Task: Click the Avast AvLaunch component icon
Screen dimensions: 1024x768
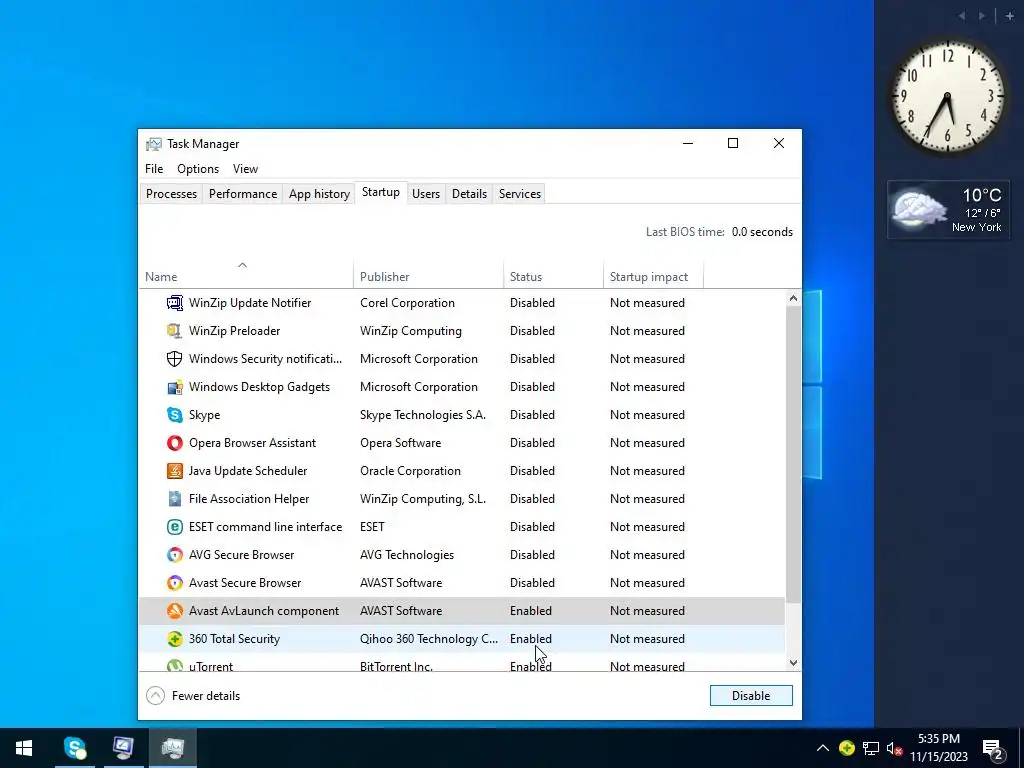Action: pyautogui.click(x=174, y=611)
